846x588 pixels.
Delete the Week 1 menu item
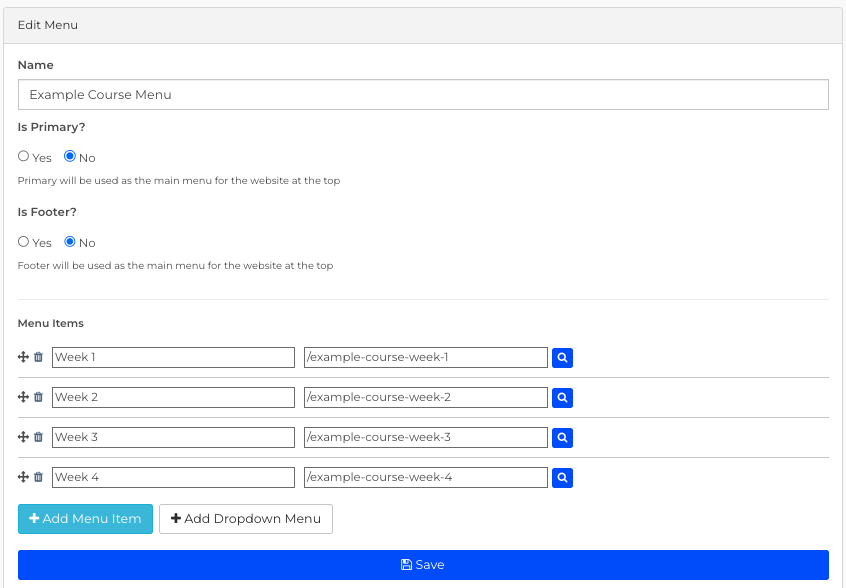coord(38,357)
